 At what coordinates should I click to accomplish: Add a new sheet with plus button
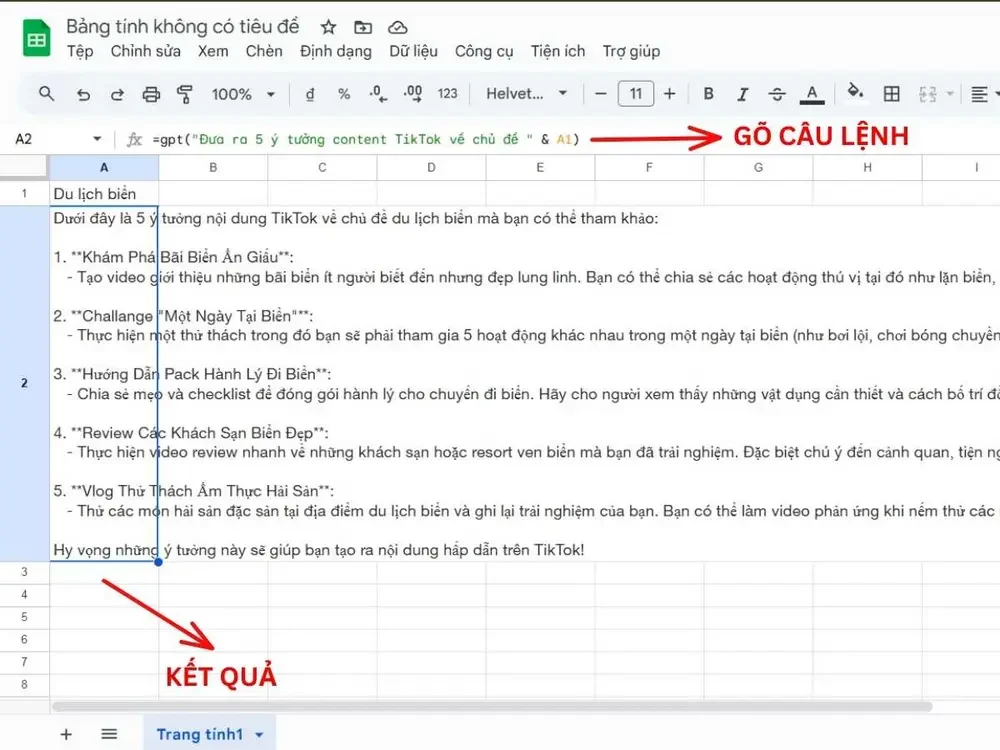pos(66,734)
